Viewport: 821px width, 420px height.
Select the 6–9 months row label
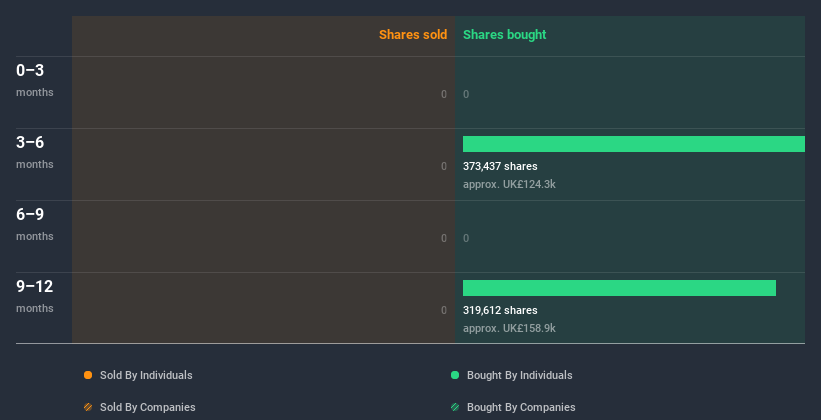(x=35, y=224)
